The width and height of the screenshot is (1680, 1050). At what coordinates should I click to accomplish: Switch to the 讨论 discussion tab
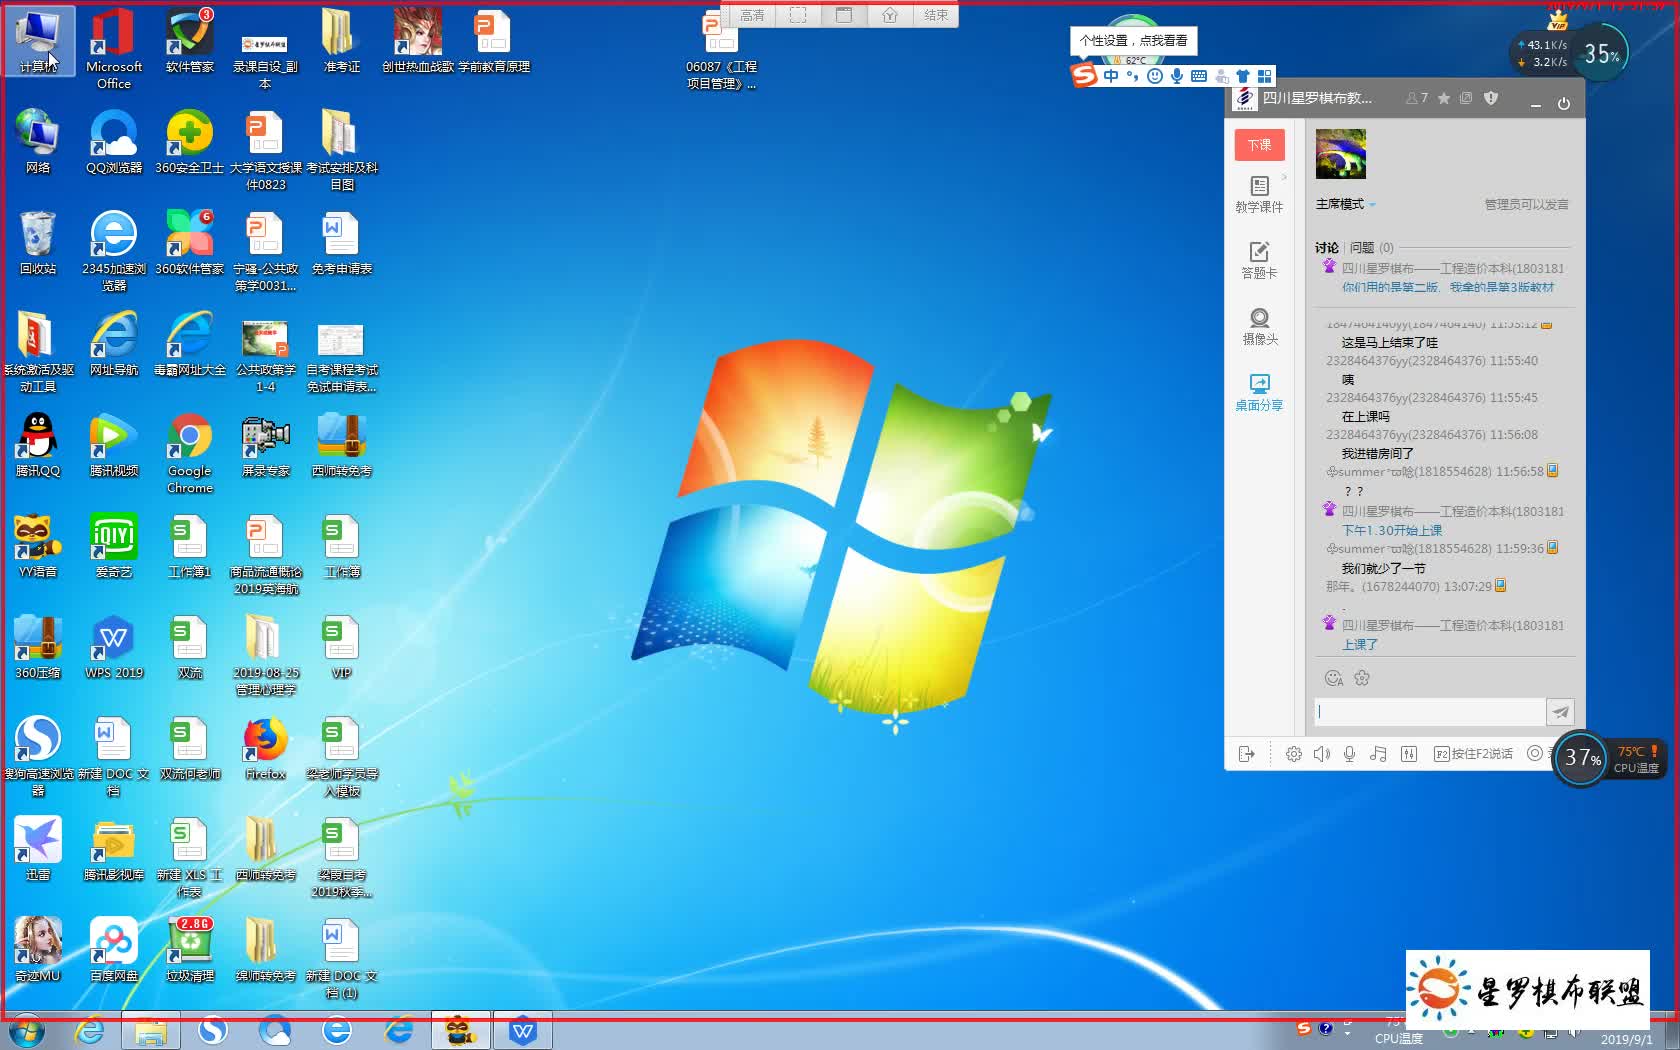pyautogui.click(x=1326, y=247)
